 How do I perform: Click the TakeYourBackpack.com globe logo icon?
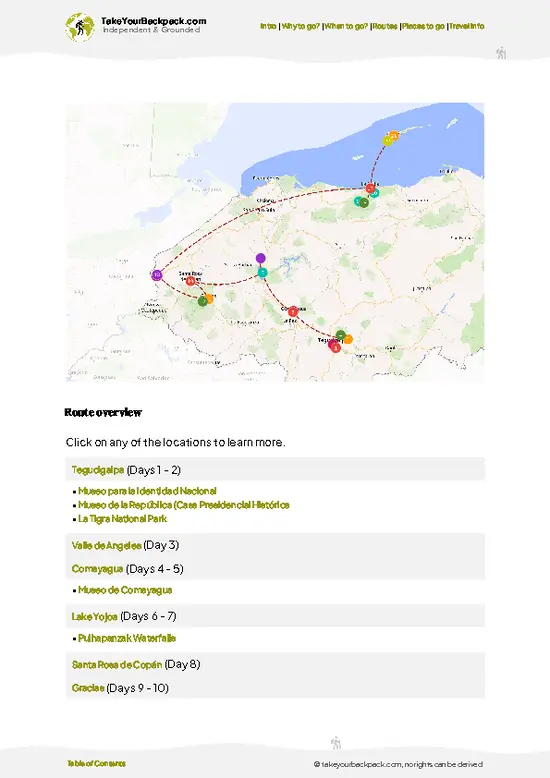[x=79, y=27]
